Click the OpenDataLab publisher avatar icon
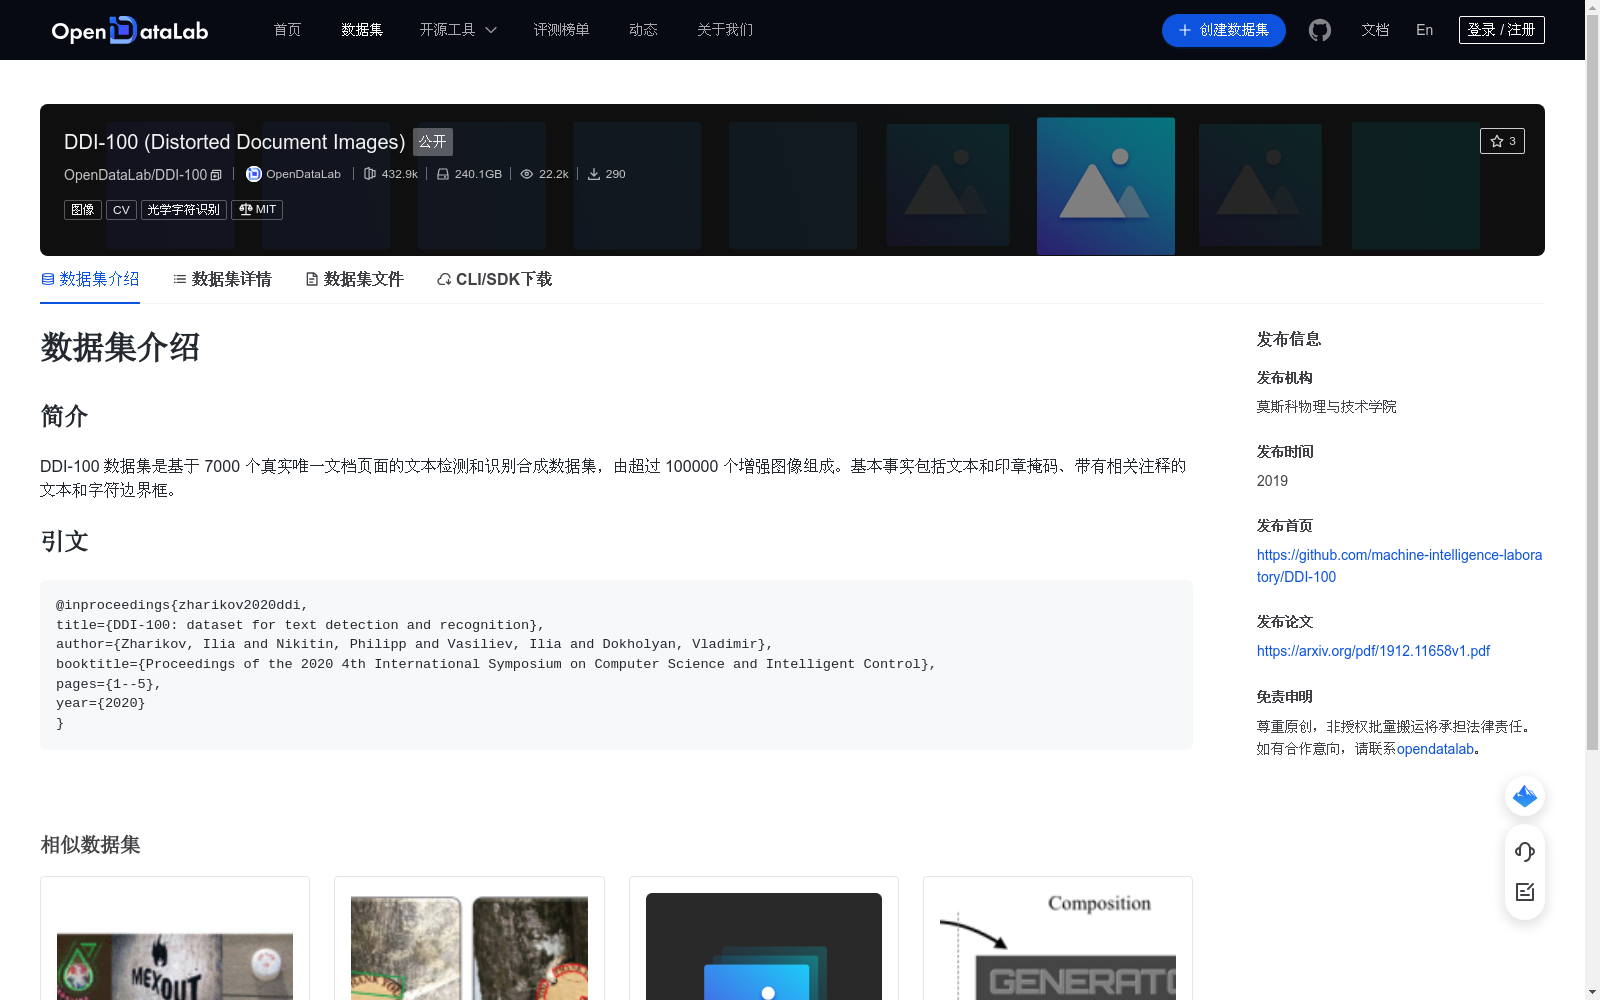1600x1000 pixels. pyautogui.click(x=254, y=174)
